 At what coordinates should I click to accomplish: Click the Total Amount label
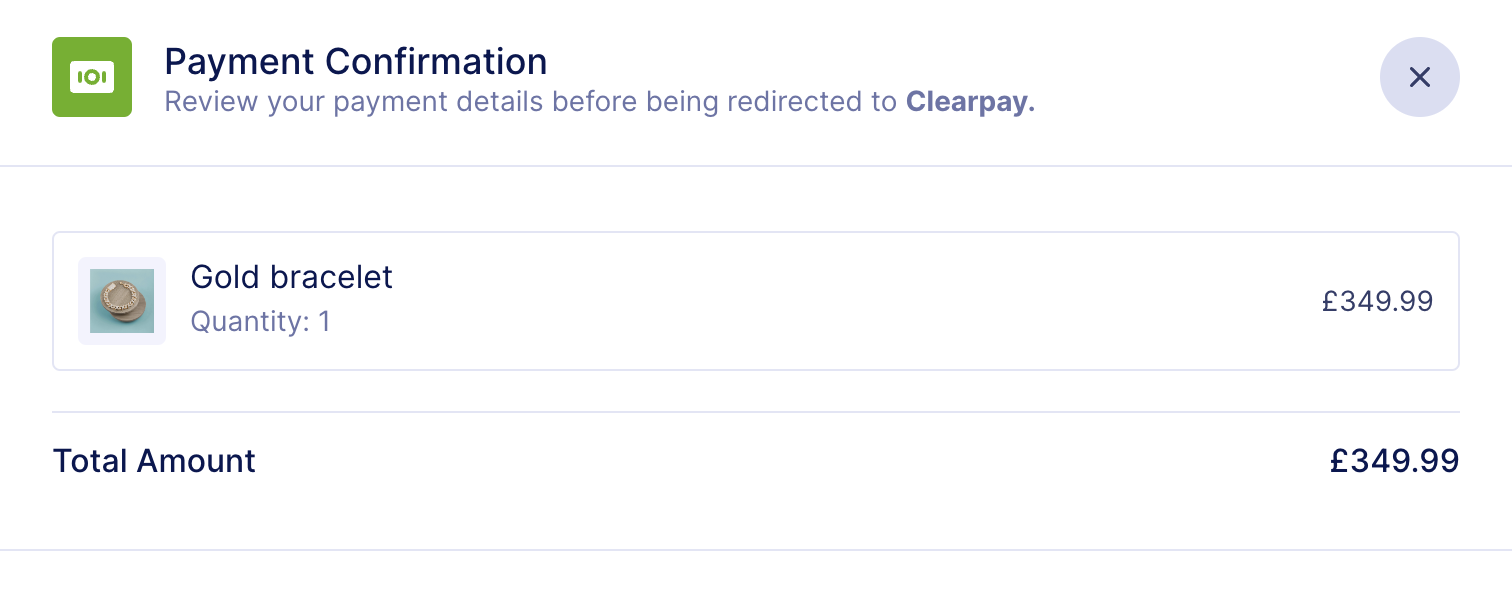tap(154, 461)
